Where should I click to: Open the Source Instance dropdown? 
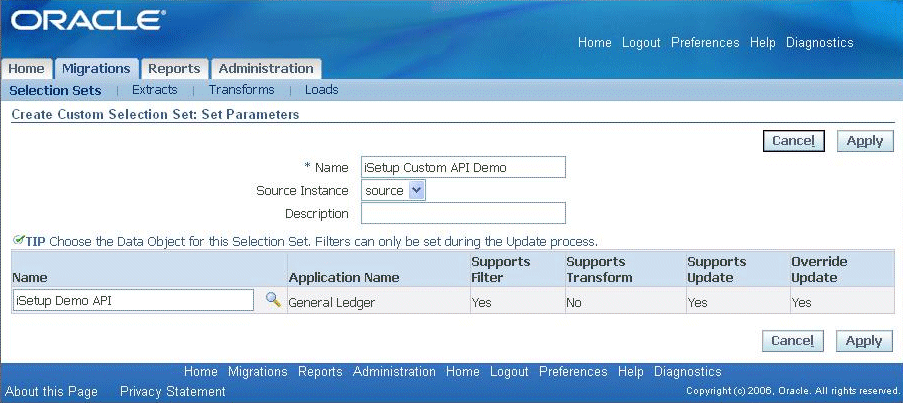pyautogui.click(x=393, y=191)
